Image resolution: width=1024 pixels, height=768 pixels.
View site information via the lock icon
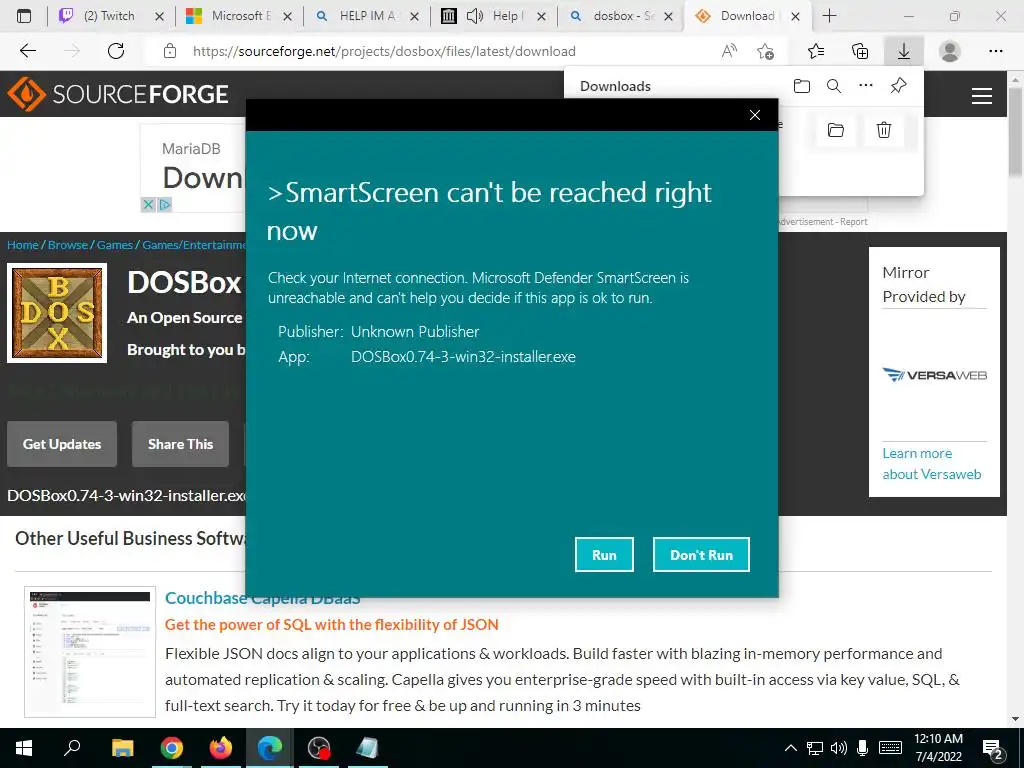point(170,51)
